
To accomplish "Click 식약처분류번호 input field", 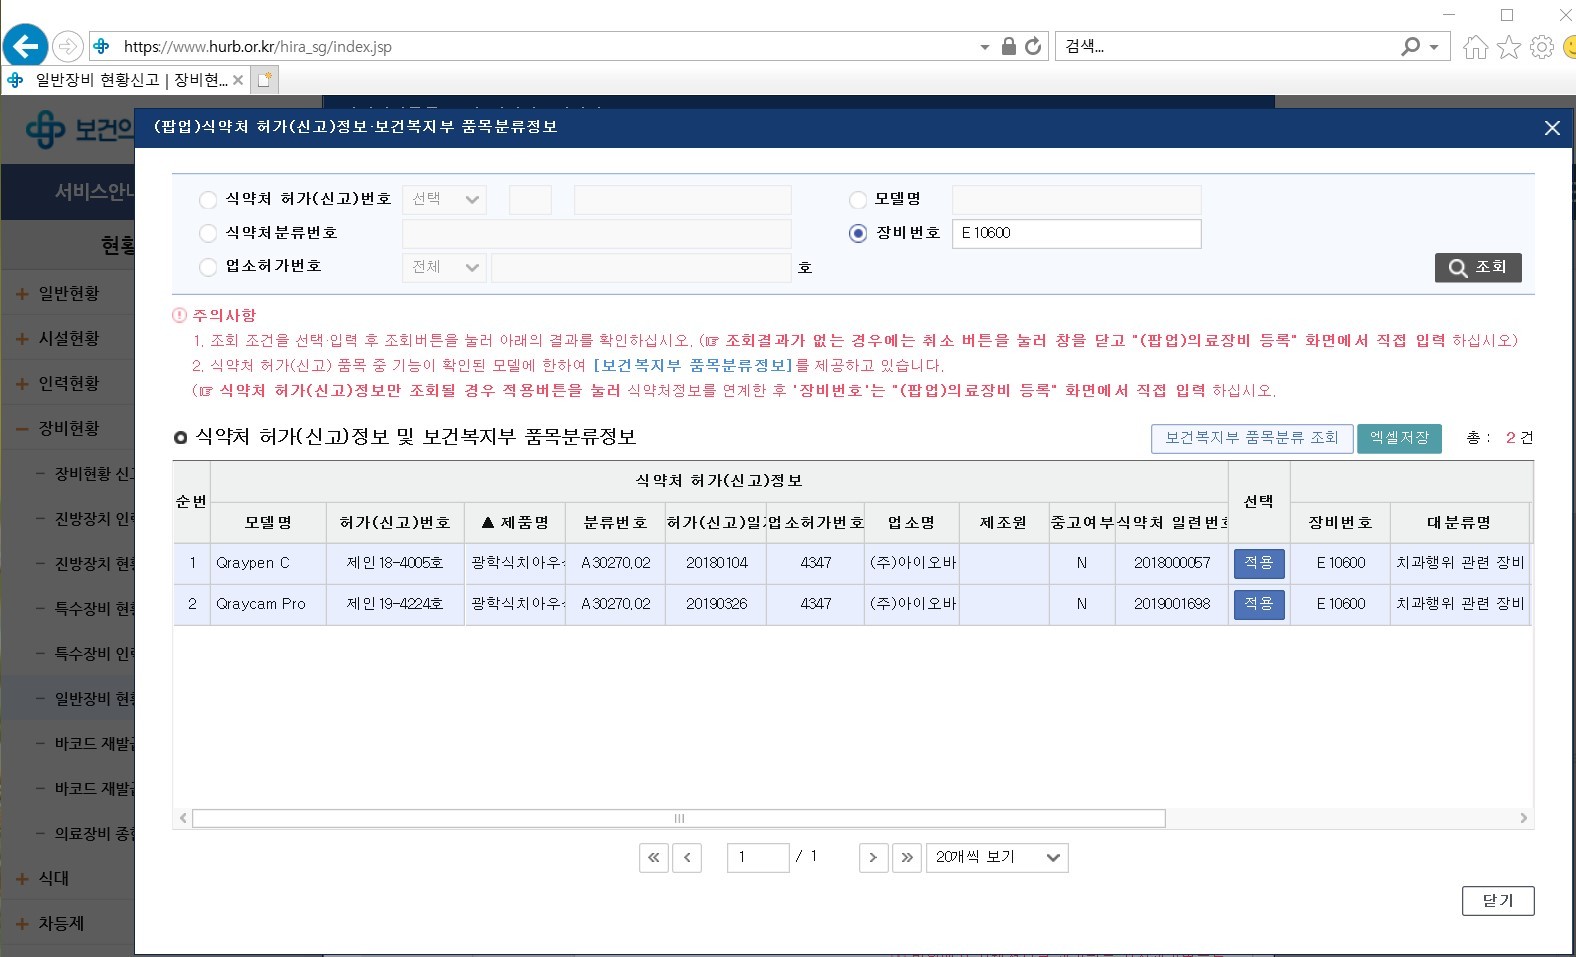I will (x=597, y=233).
